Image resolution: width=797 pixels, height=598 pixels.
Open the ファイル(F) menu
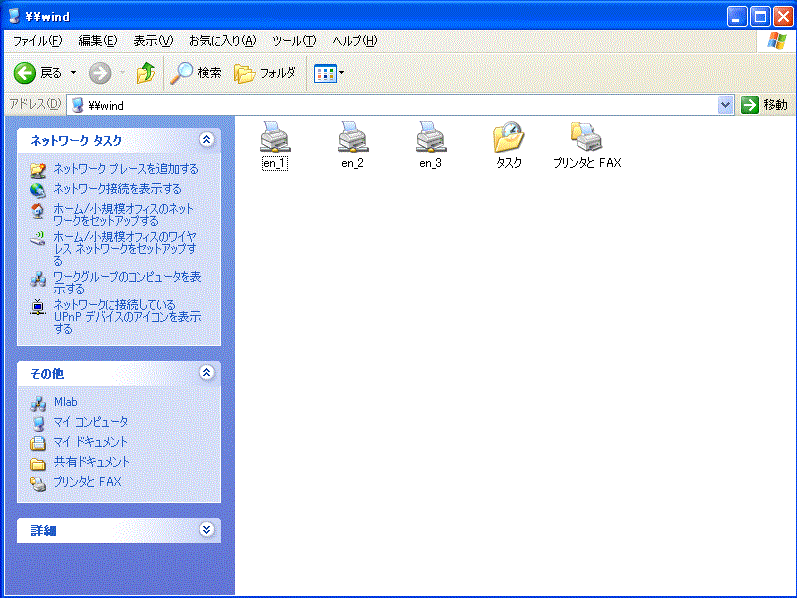coord(38,41)
